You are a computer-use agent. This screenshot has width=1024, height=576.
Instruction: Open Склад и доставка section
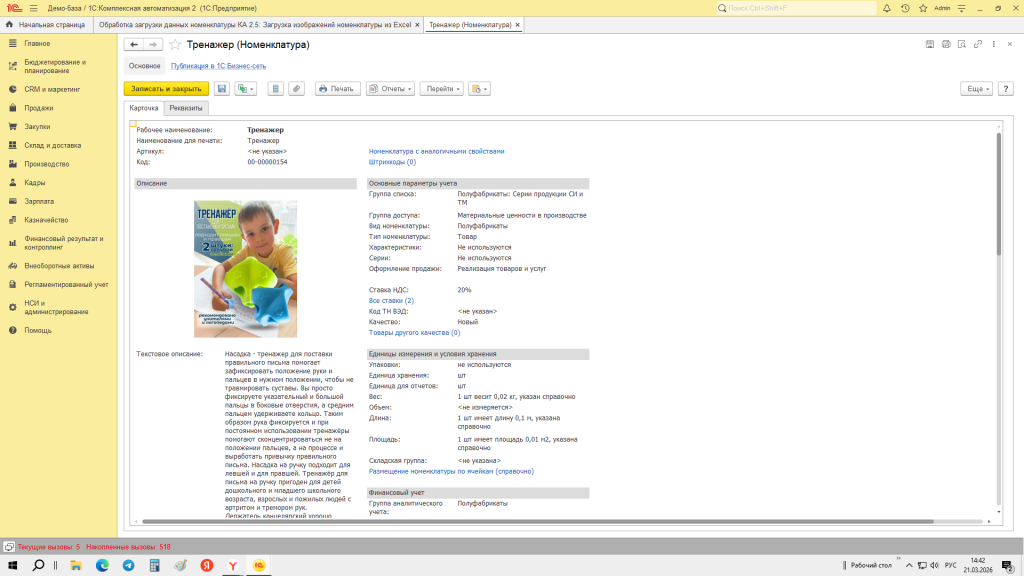pyautogui.click(x=53, y=146)
